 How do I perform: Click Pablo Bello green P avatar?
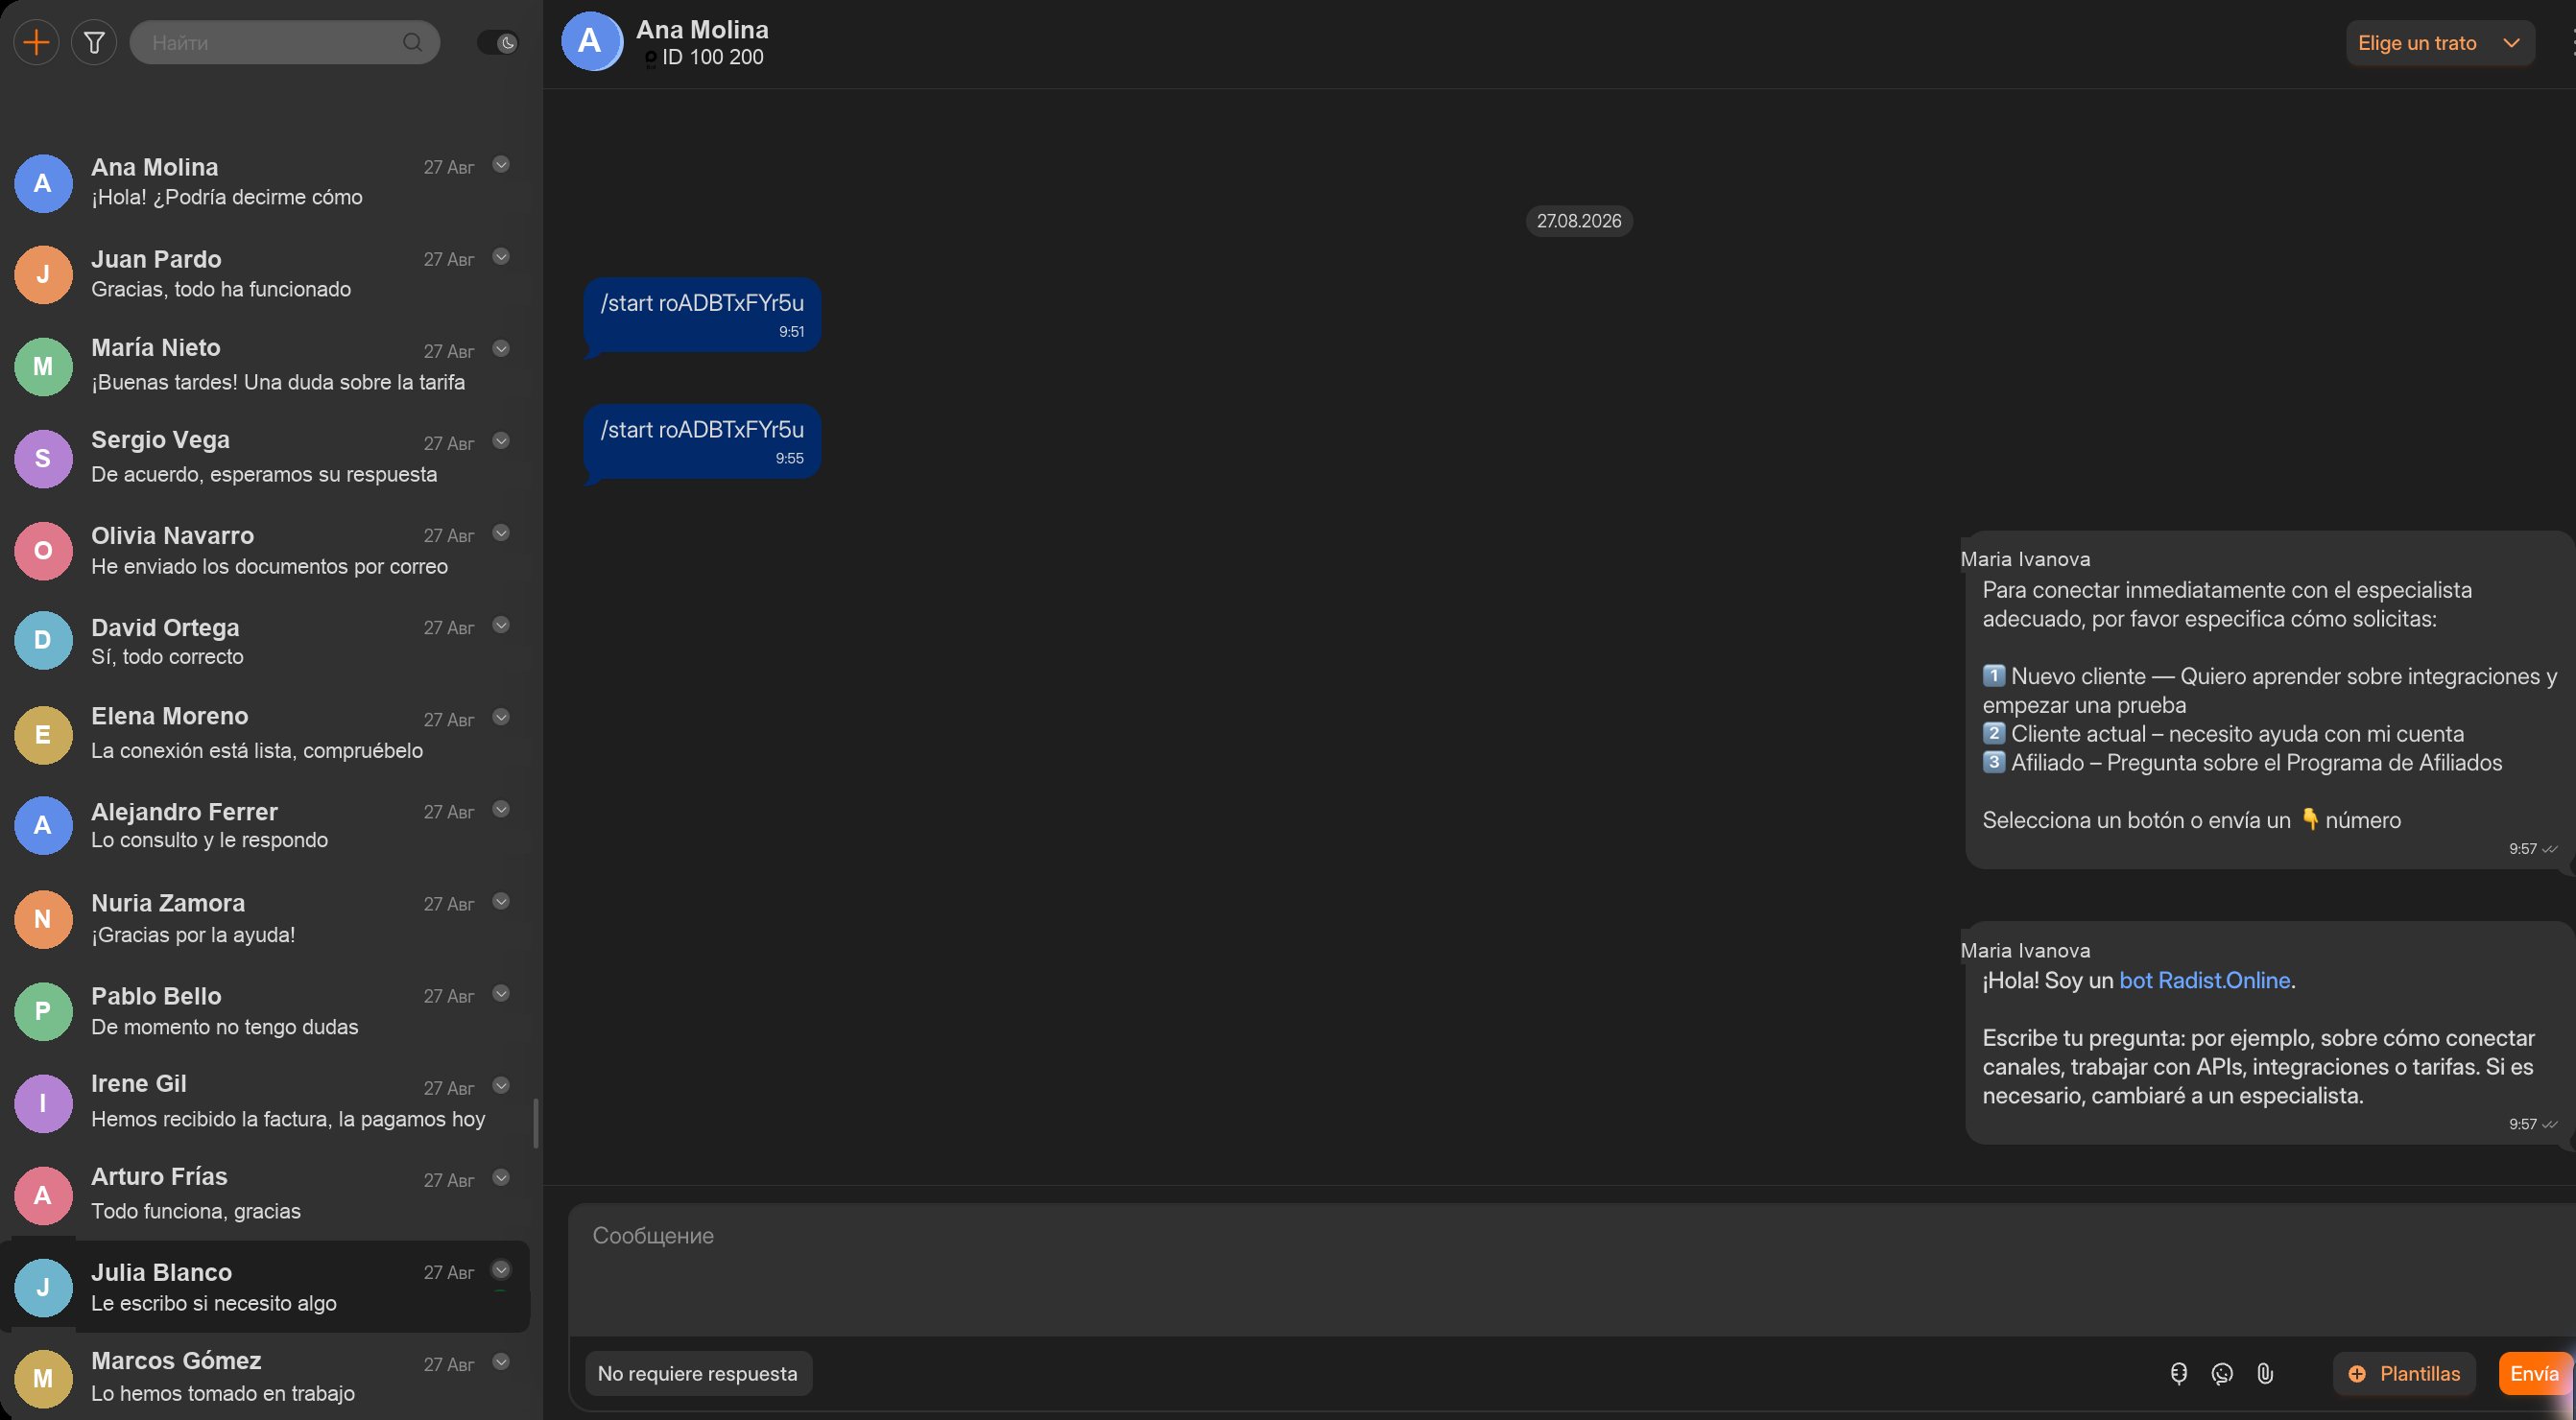[x=43, y=1010]
